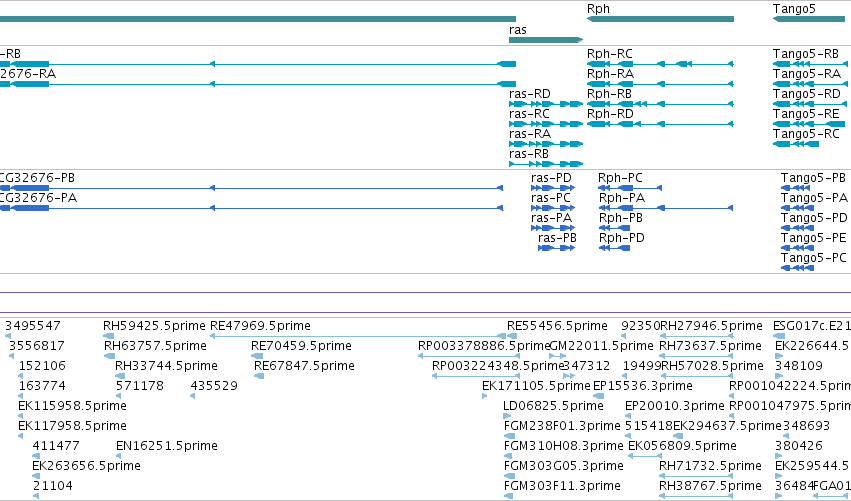Select EST LD06825.5prime
Image resolution: width=851 pixels, height=501 pixels.
[x=553, y=407]
